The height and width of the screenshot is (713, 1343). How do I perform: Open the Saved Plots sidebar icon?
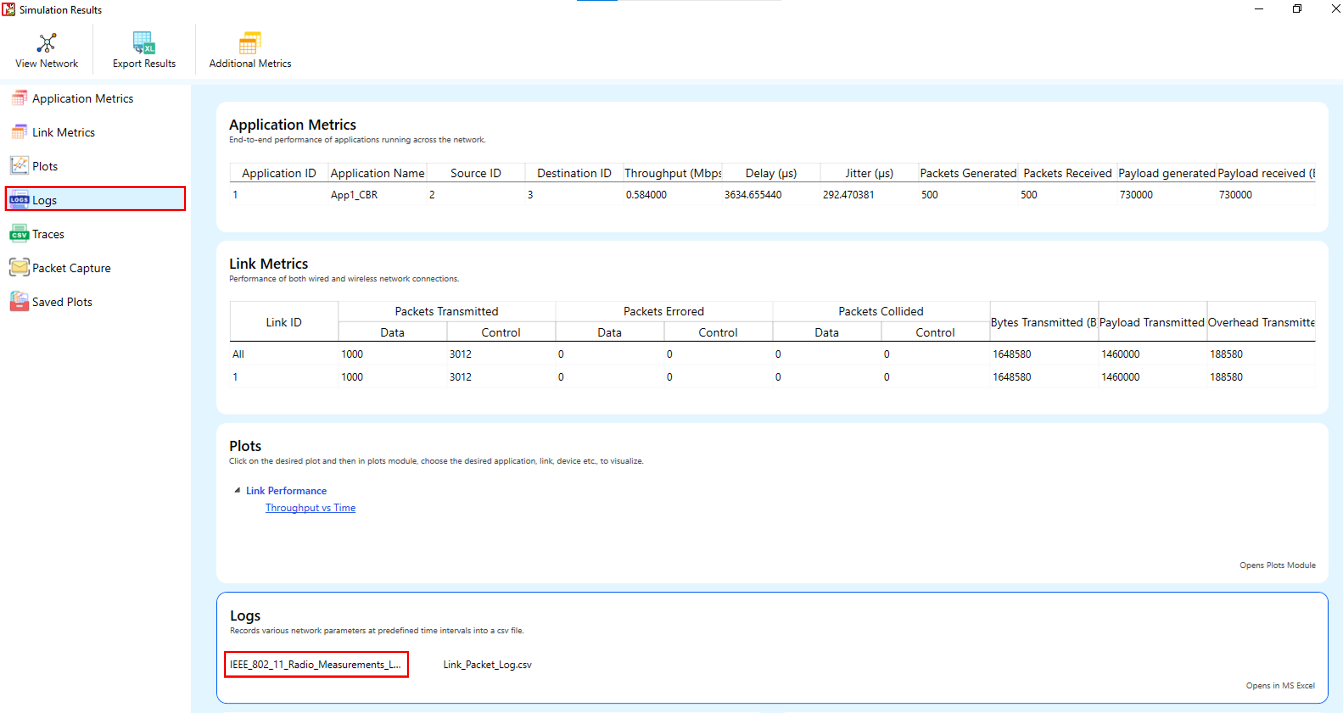(19, 302)
